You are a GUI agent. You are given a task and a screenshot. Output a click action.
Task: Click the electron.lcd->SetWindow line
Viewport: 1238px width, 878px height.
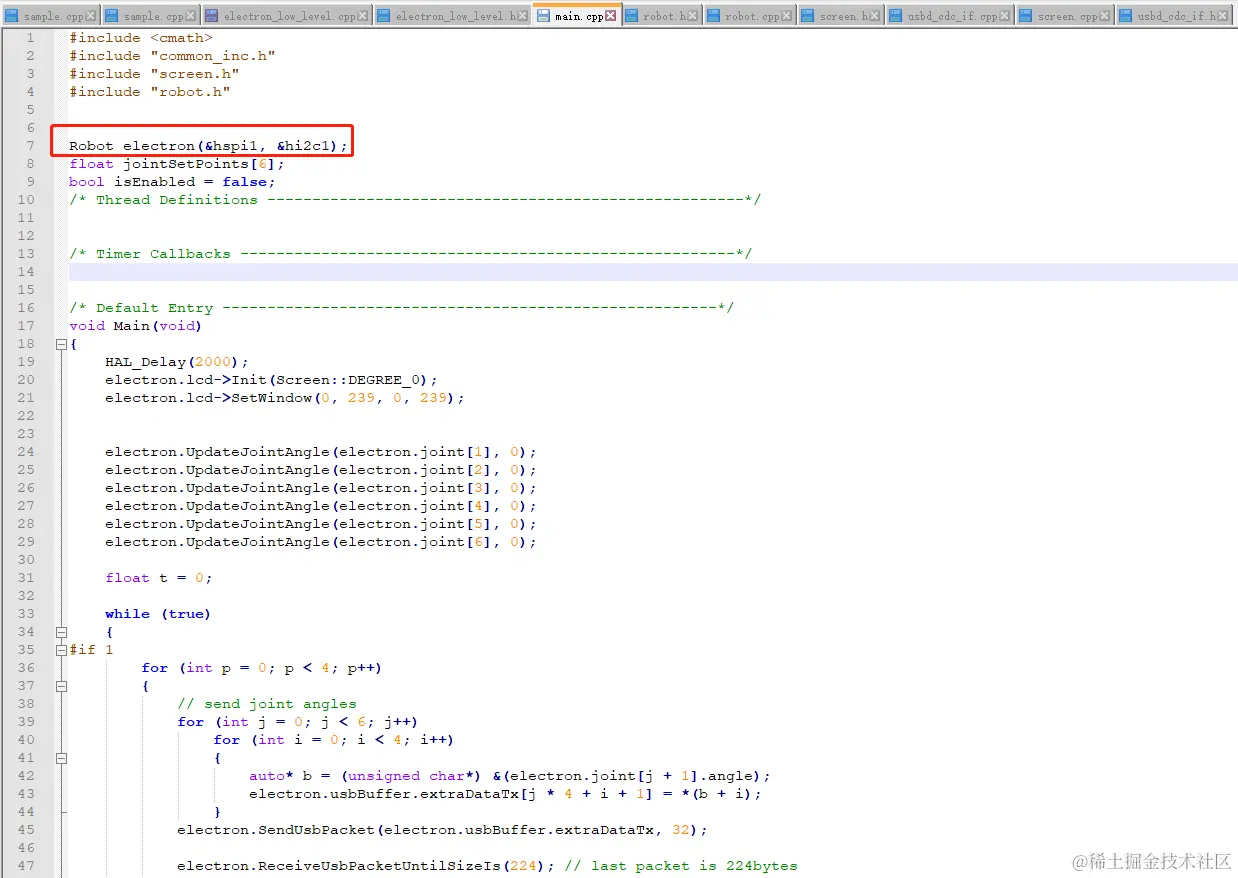point(285,398)
